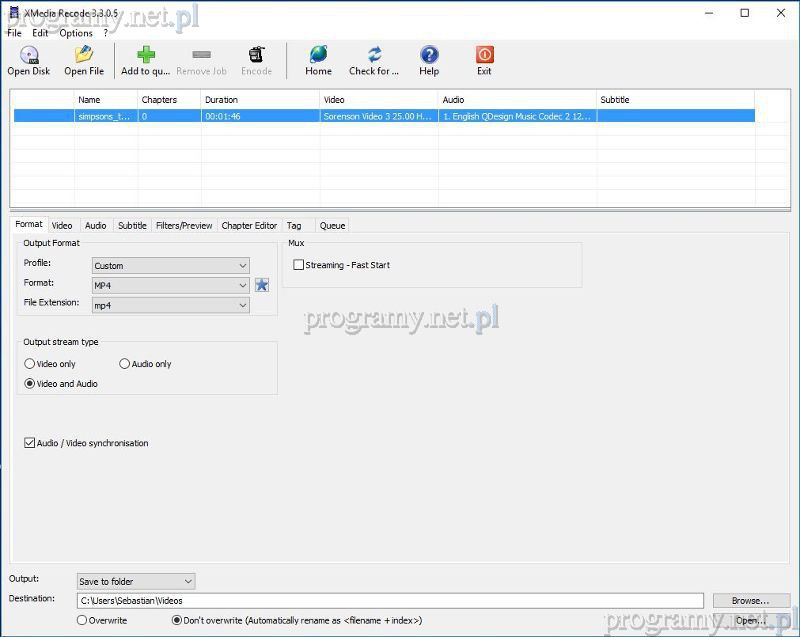Screen dimensions: 800x637
Task: Click the Open Disk toolbar icon
Action: 29,56
